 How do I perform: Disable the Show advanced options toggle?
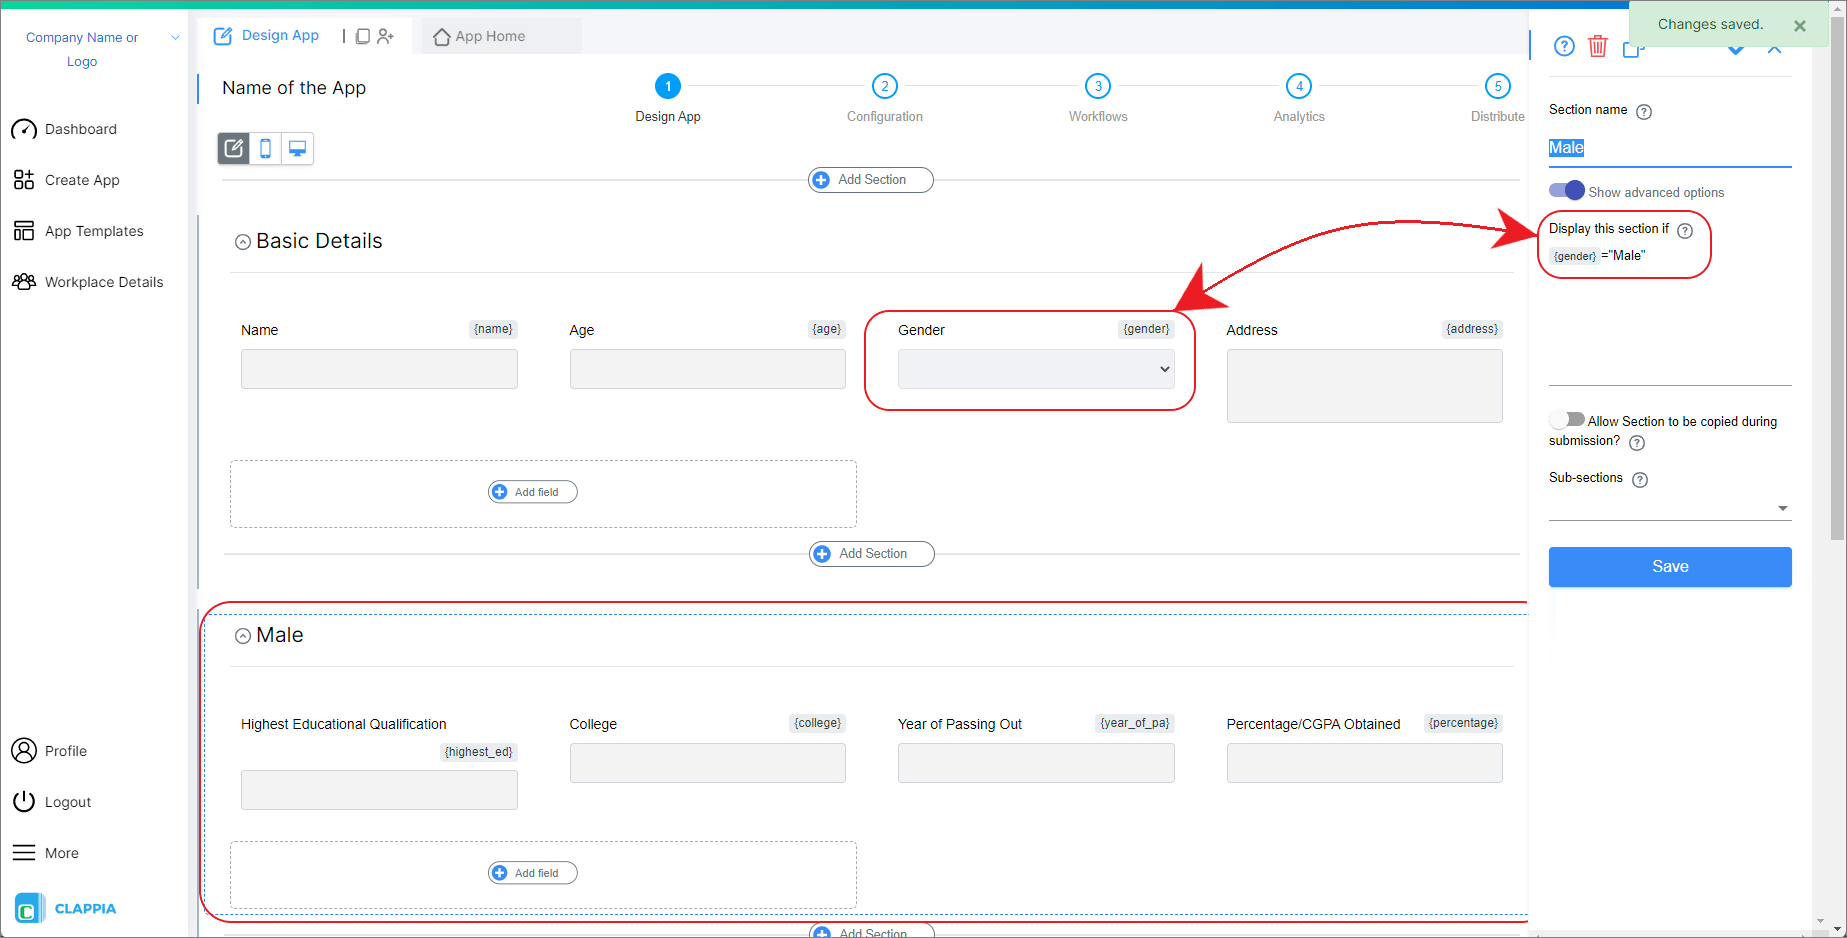pyautogui.click(x=1566, y=190)
